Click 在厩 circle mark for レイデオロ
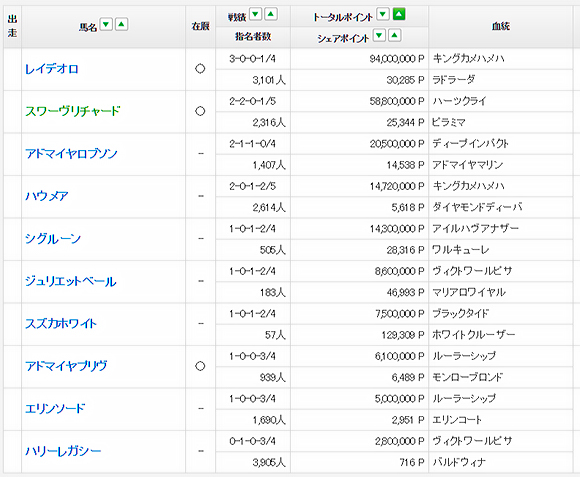 click(200, 69)
